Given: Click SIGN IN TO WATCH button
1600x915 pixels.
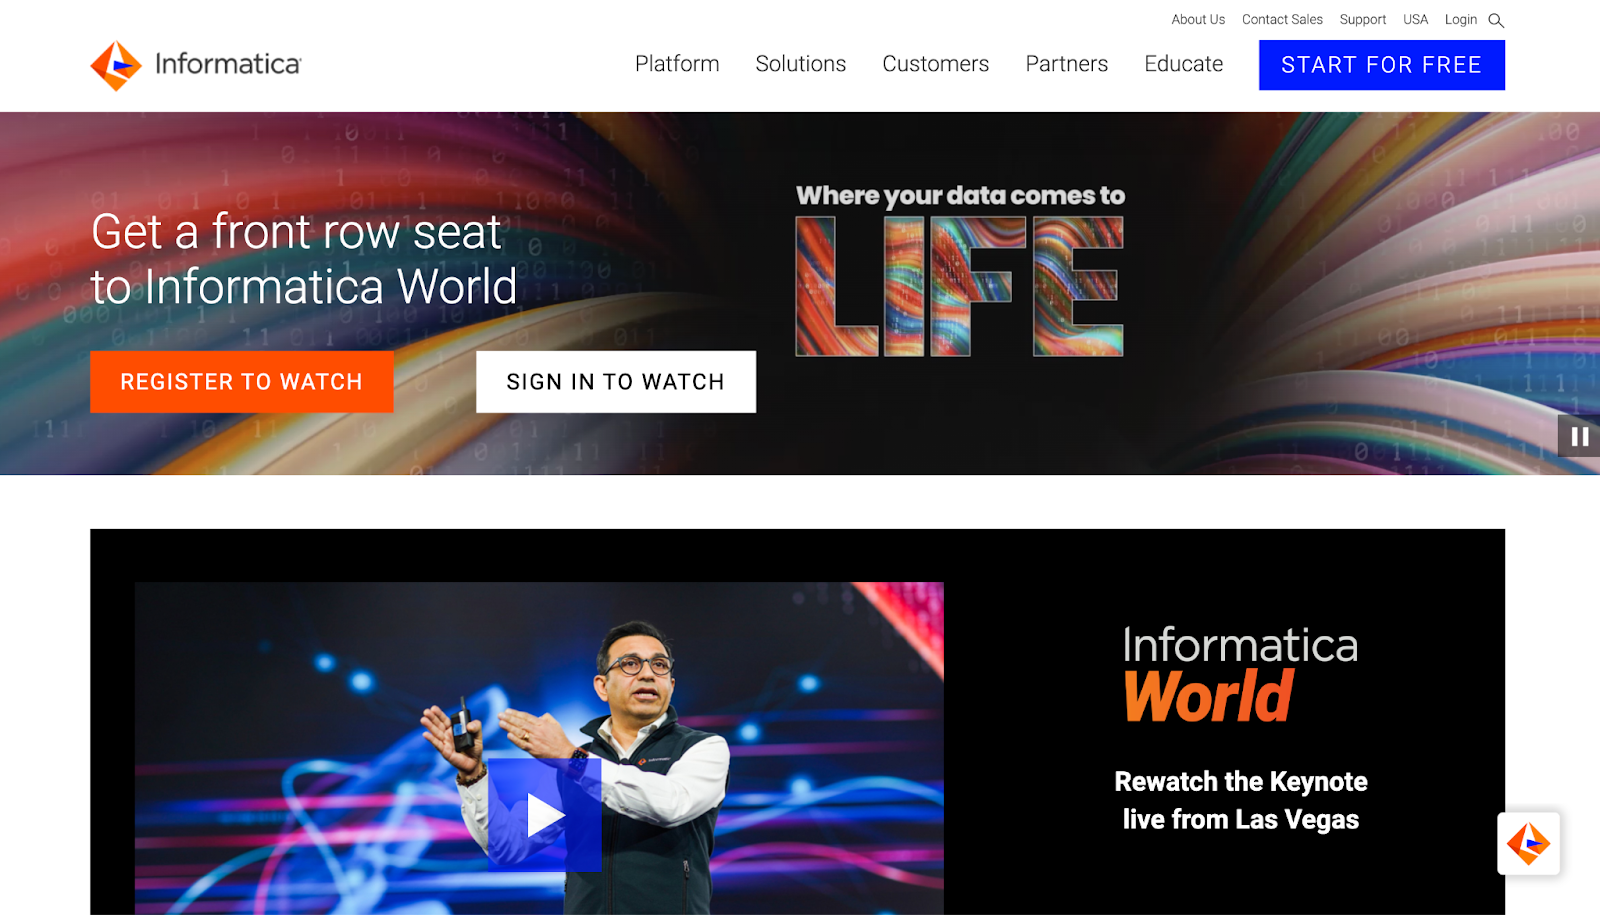Looking at the screenshot, I should click(616, 382).
